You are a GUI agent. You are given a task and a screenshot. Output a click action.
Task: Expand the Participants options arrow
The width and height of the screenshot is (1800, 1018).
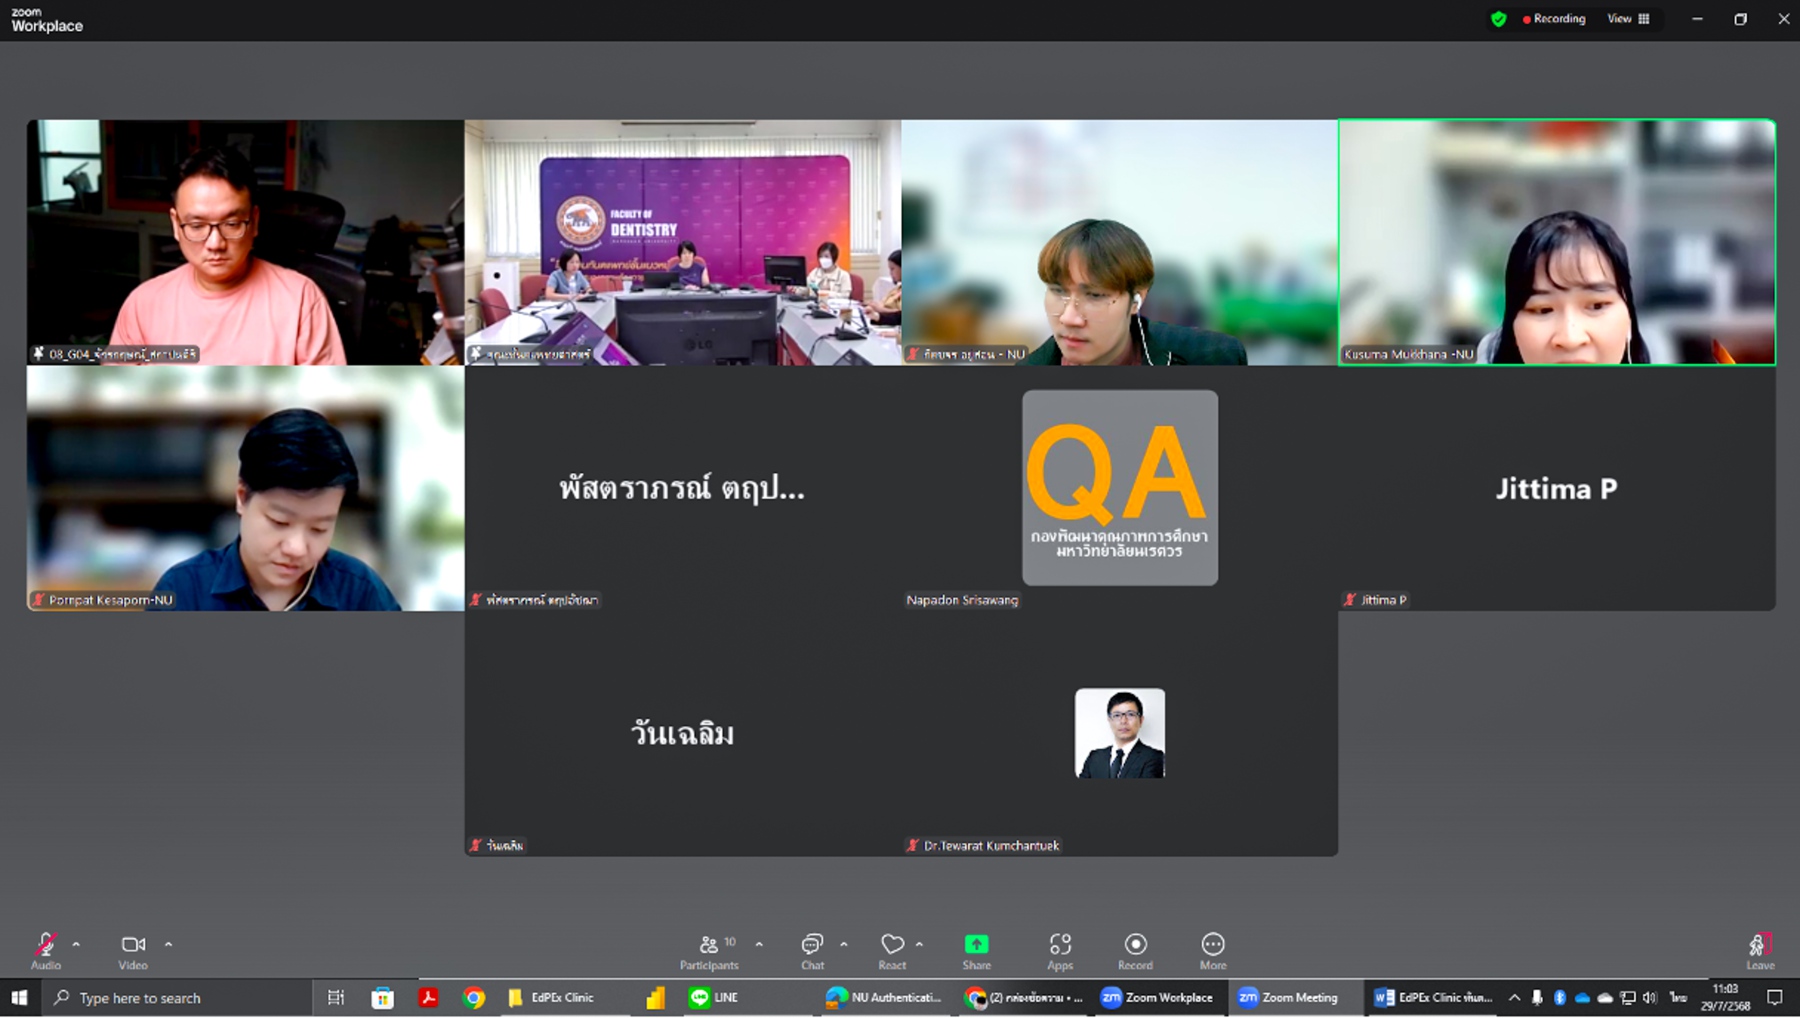(x=759, y=944)
